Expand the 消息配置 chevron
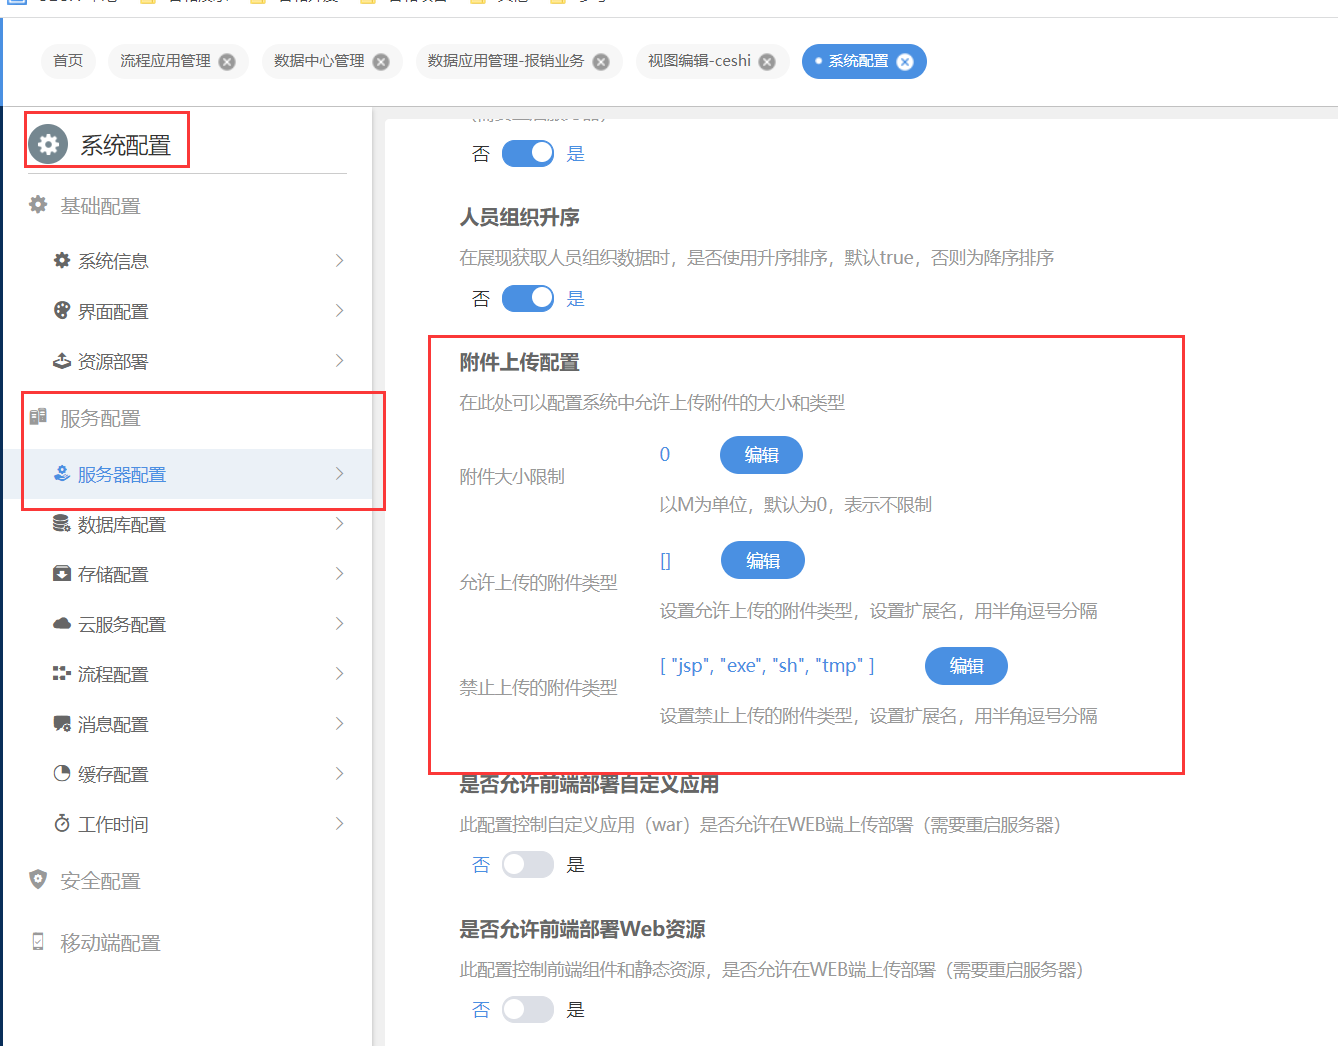 tap(340, 723)
